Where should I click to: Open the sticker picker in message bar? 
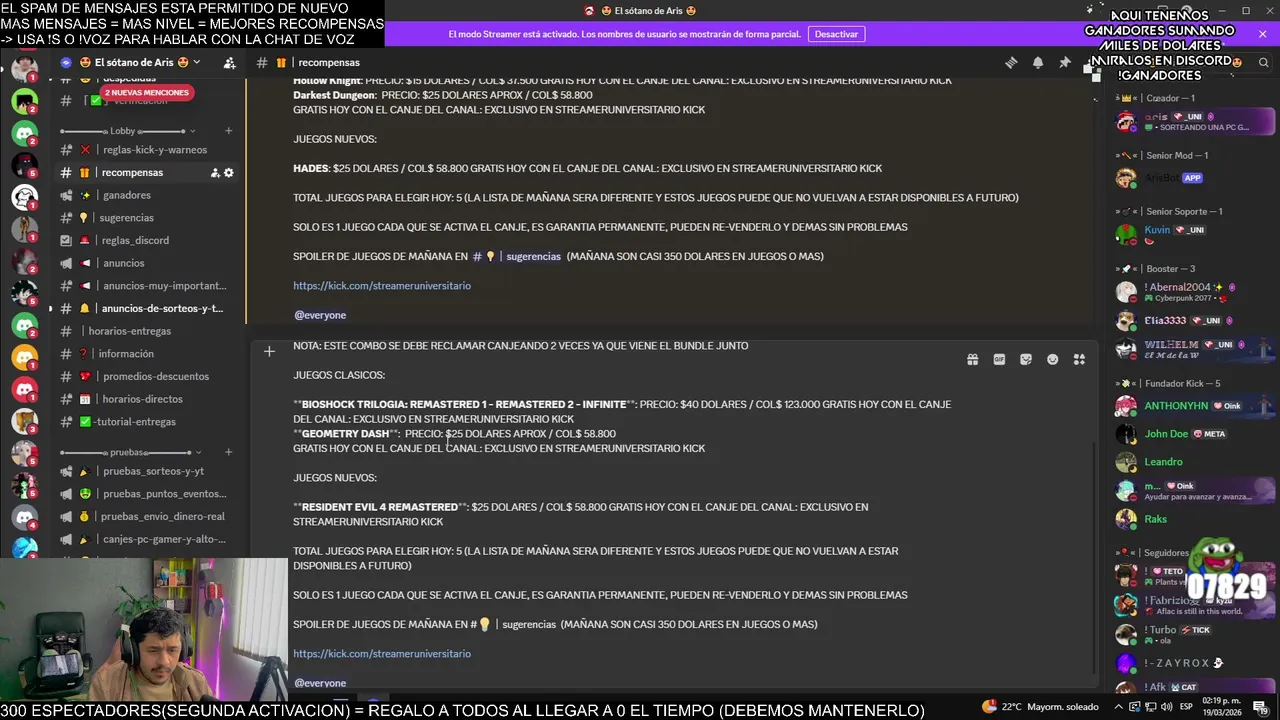coord(1026,360)
